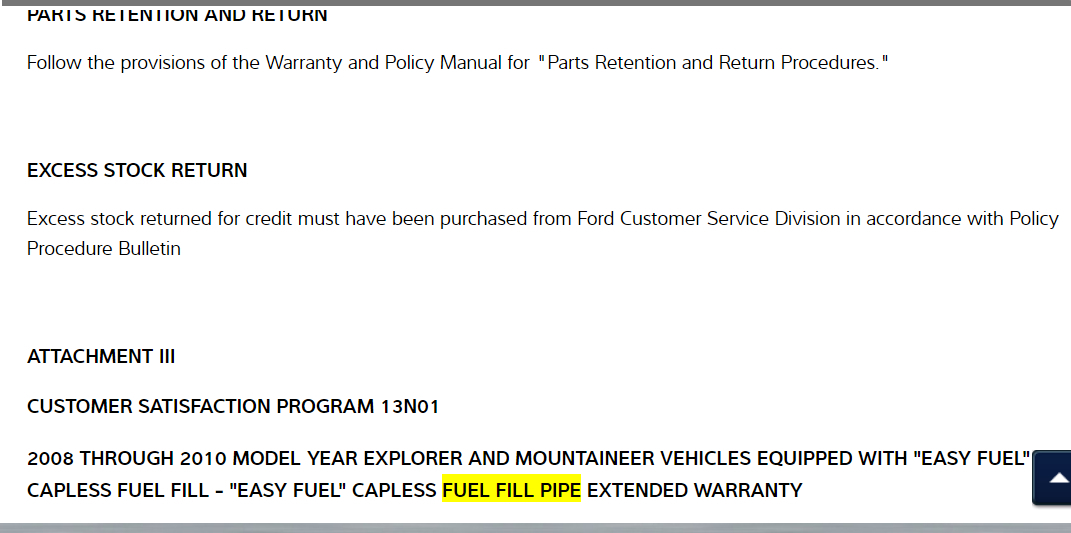Click the EXTENDED WARRANTY text

[694, 490]
